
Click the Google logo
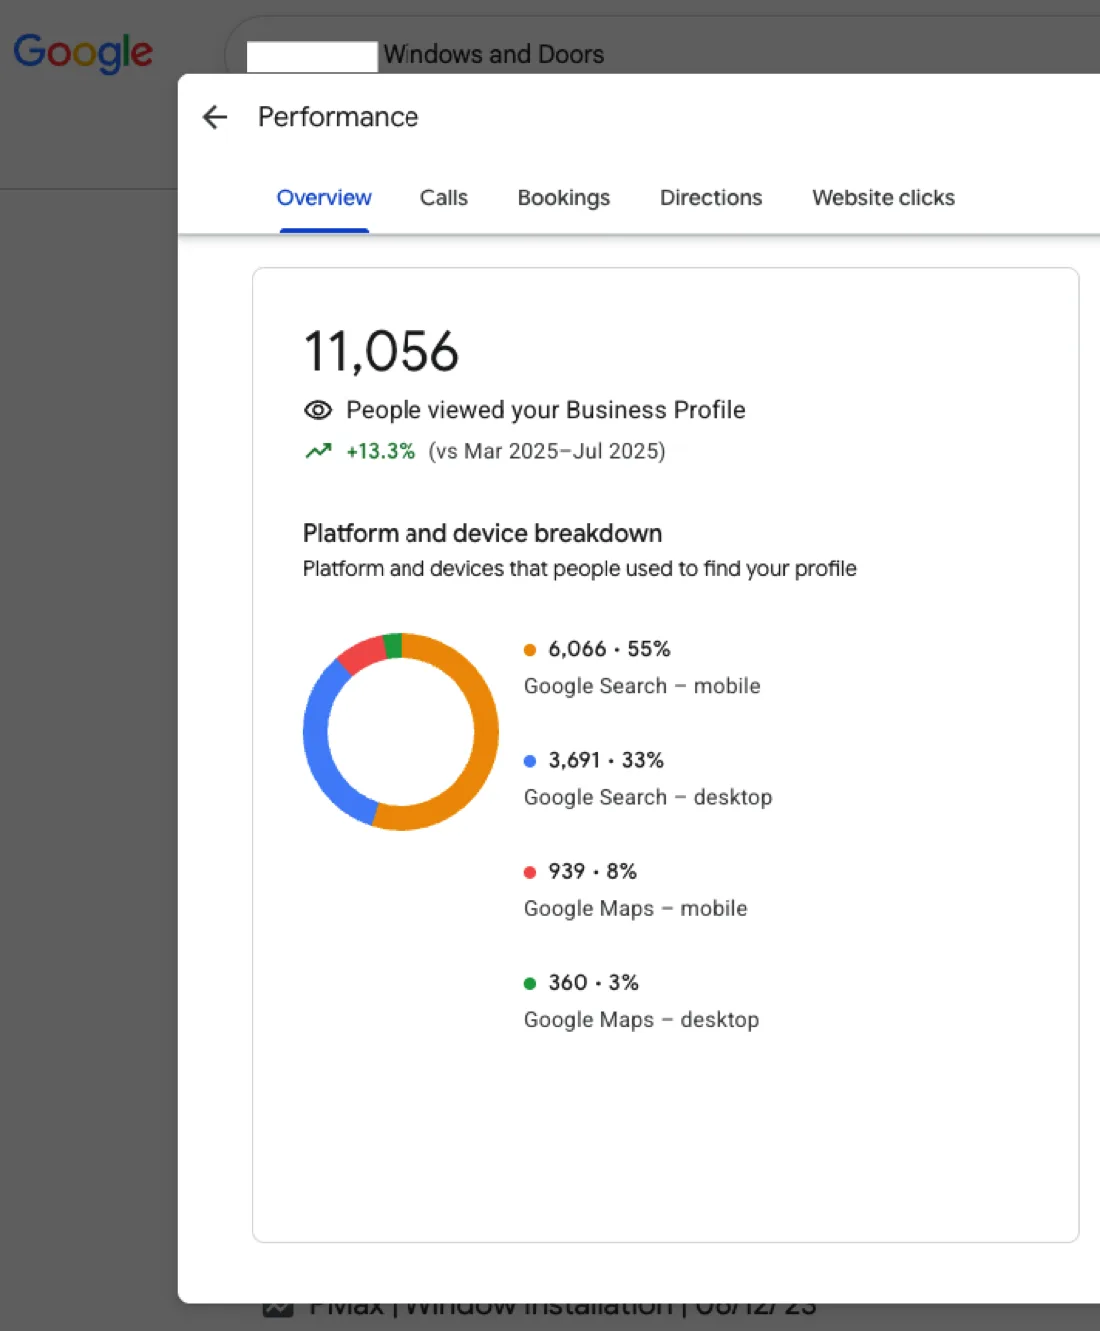[x=83, y=53]
